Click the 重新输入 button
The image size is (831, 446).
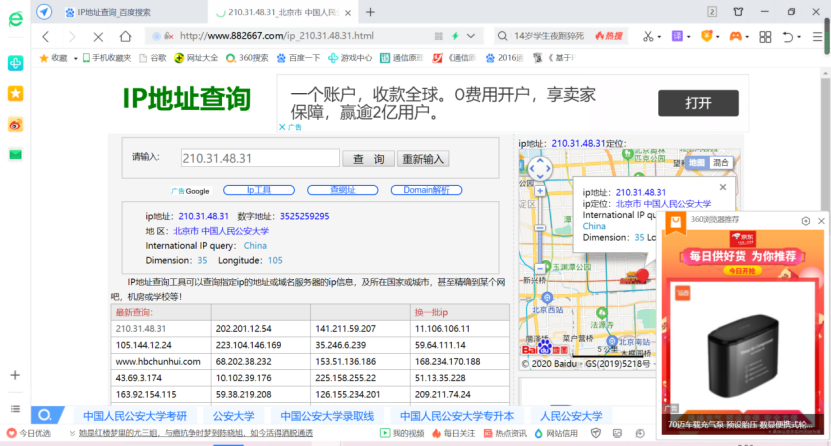[423, 159]
